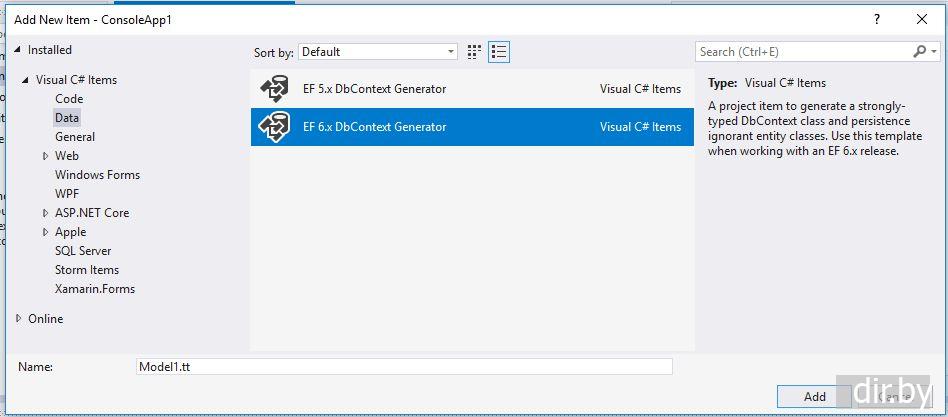Select the Web category label
Image resolution: width=948 pixels, height=417 pixels.
click(67, 156)
